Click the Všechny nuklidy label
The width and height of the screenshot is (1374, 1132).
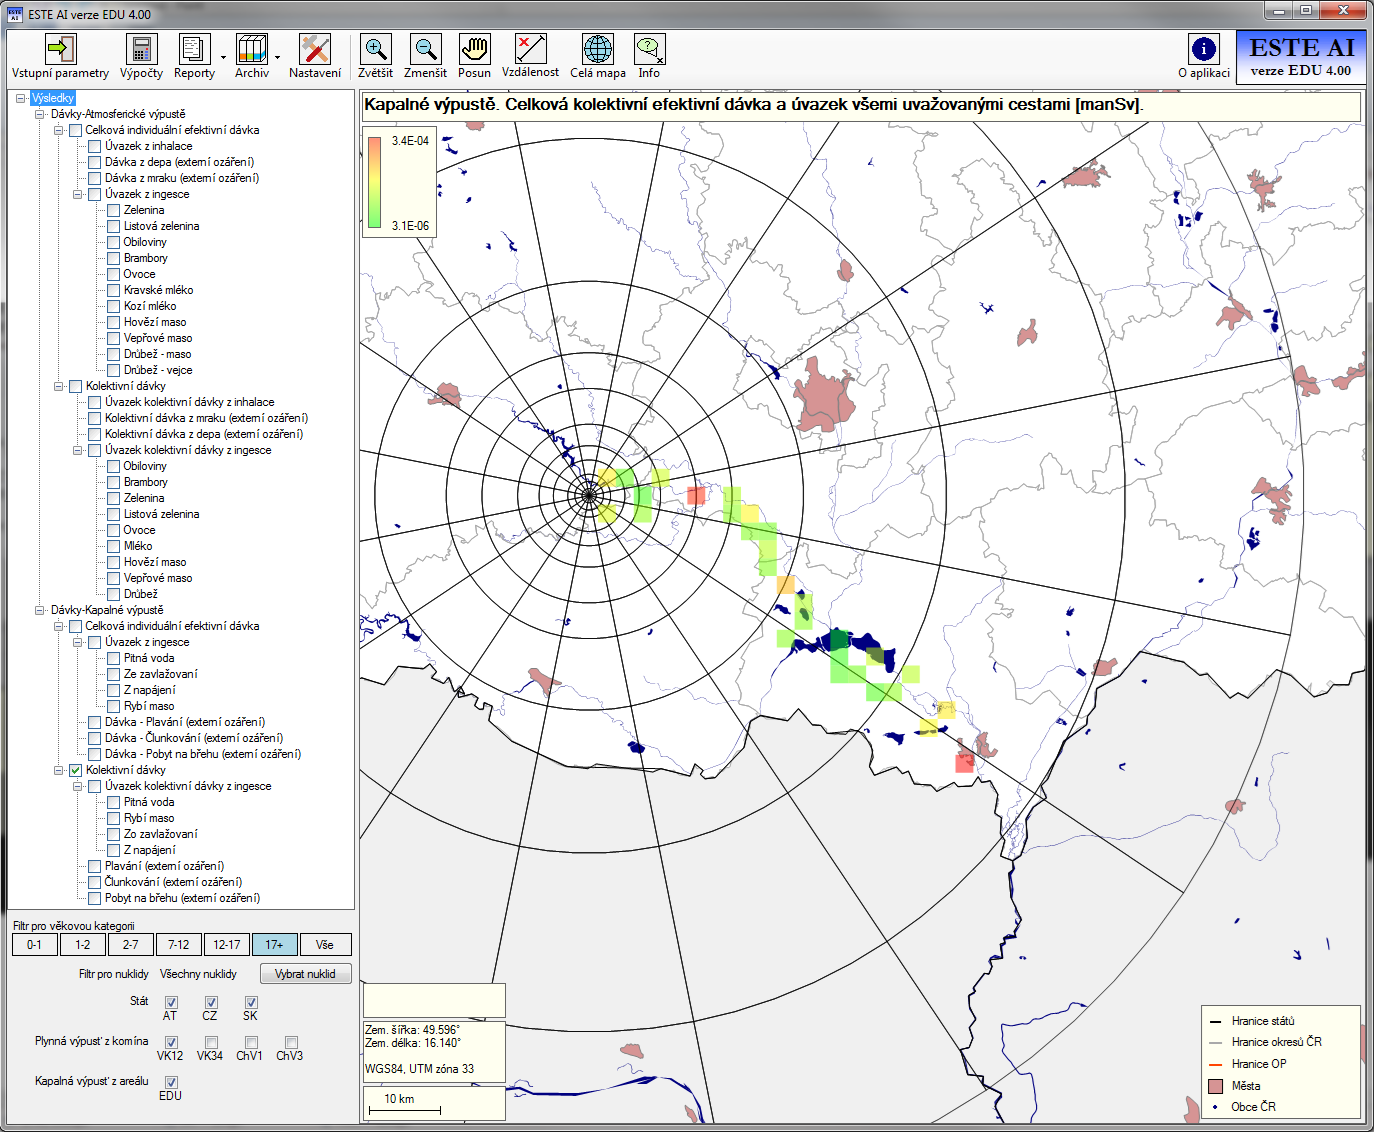198,974
